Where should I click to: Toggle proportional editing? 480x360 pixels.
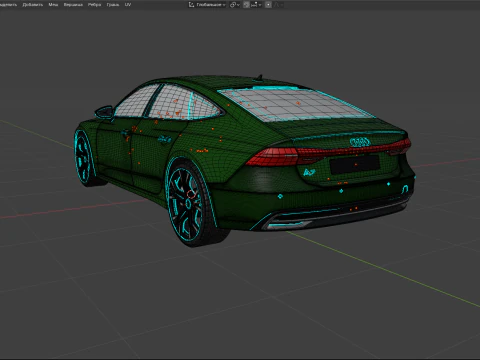268,5
